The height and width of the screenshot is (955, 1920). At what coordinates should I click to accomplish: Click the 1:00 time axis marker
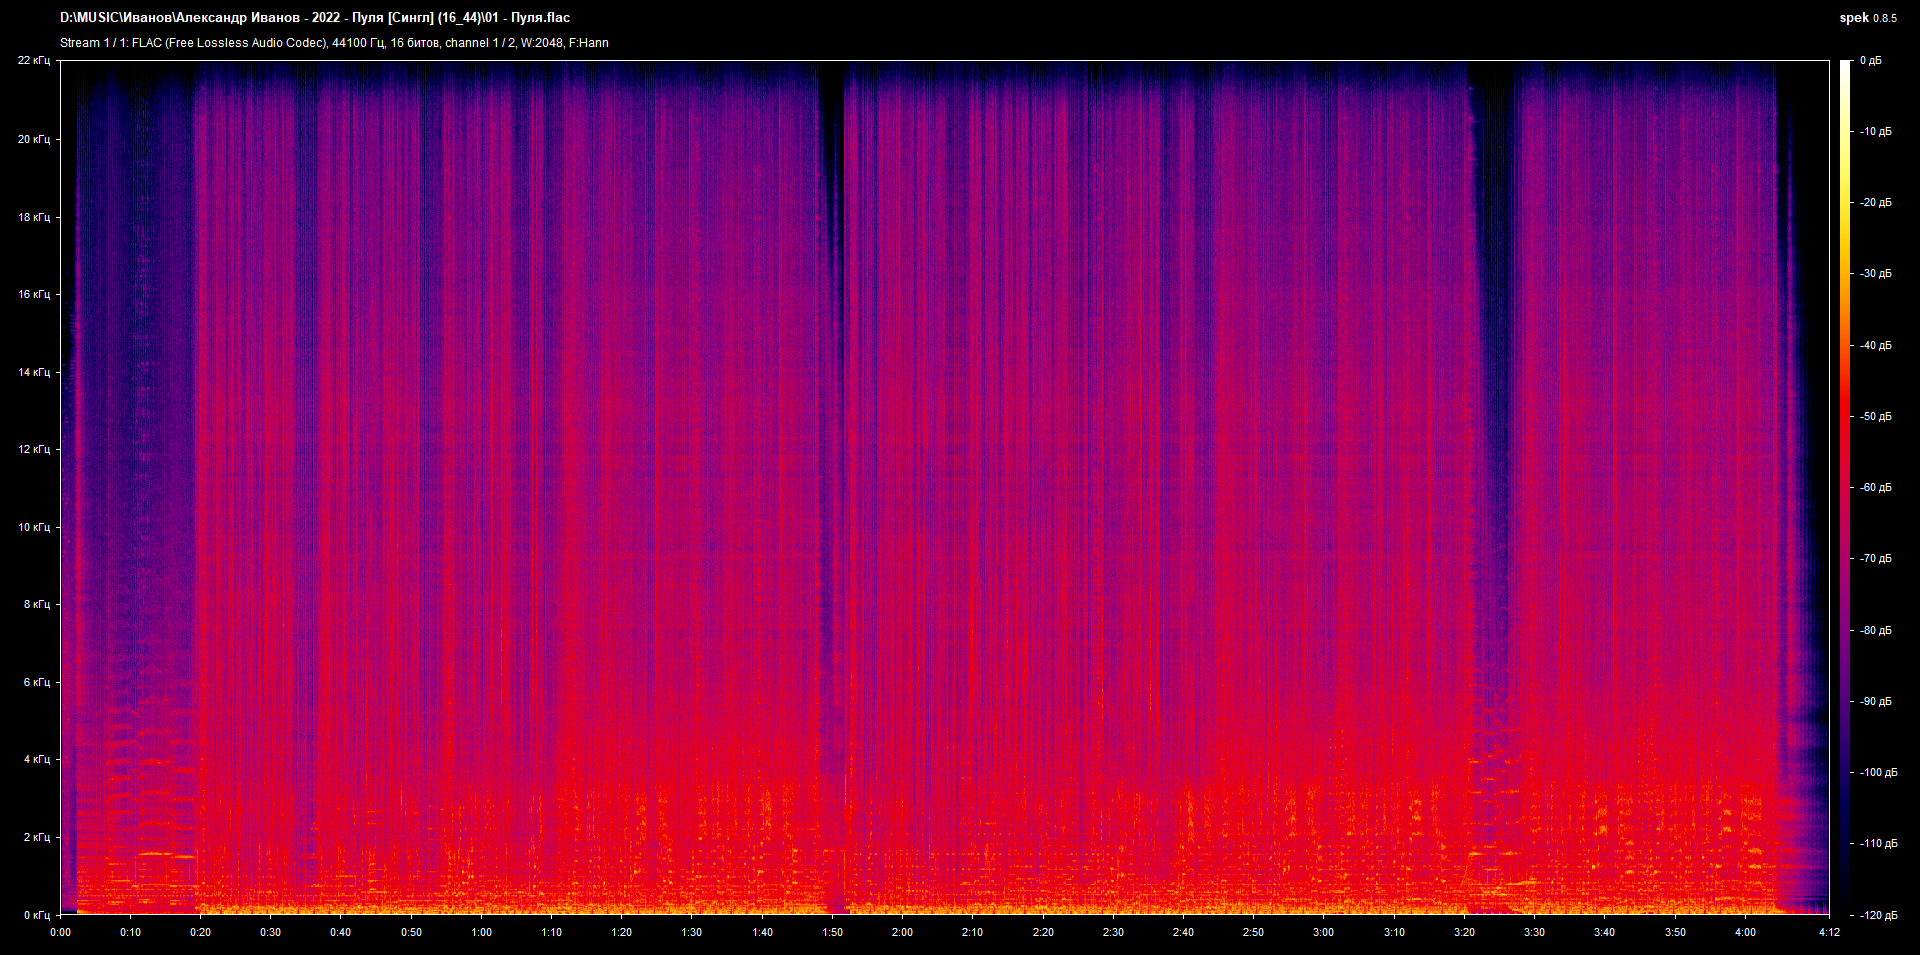(x=481, y=932)
